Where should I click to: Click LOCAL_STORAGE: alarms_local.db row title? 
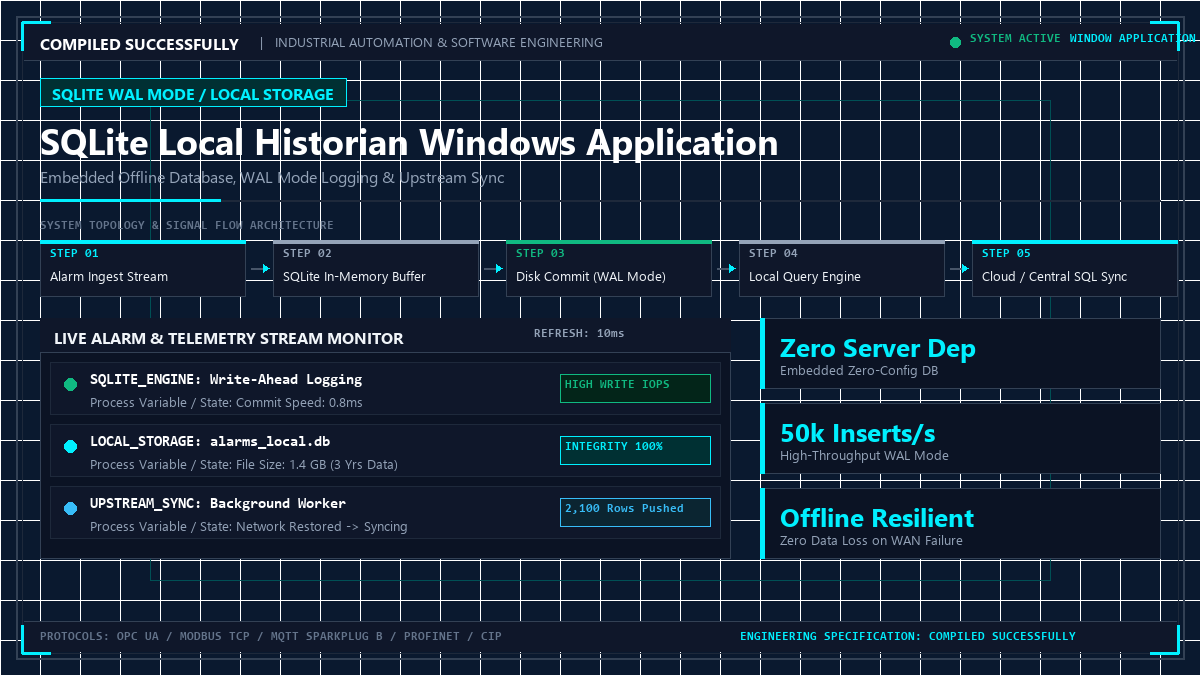click(x=210, y=442)
